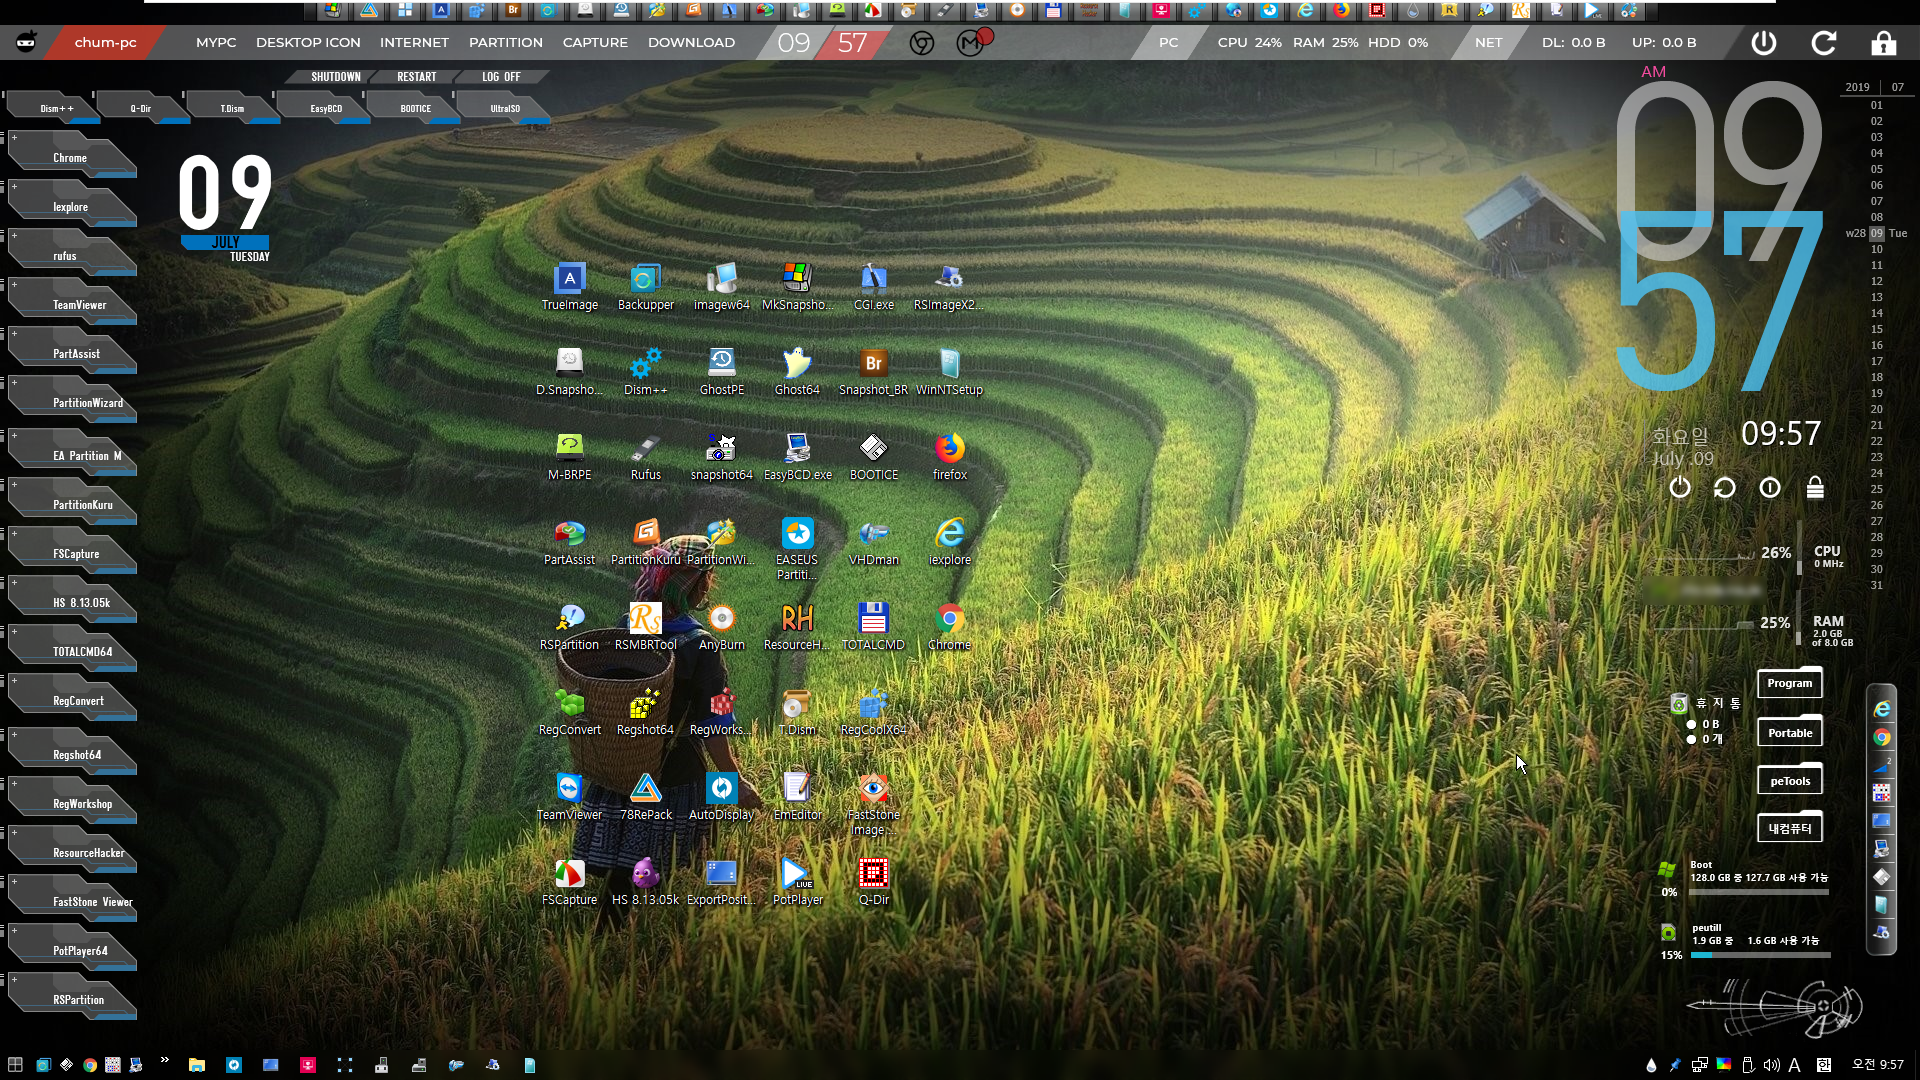Click the LOG OFF button
1920x1080 pixels.
(501, 76)
